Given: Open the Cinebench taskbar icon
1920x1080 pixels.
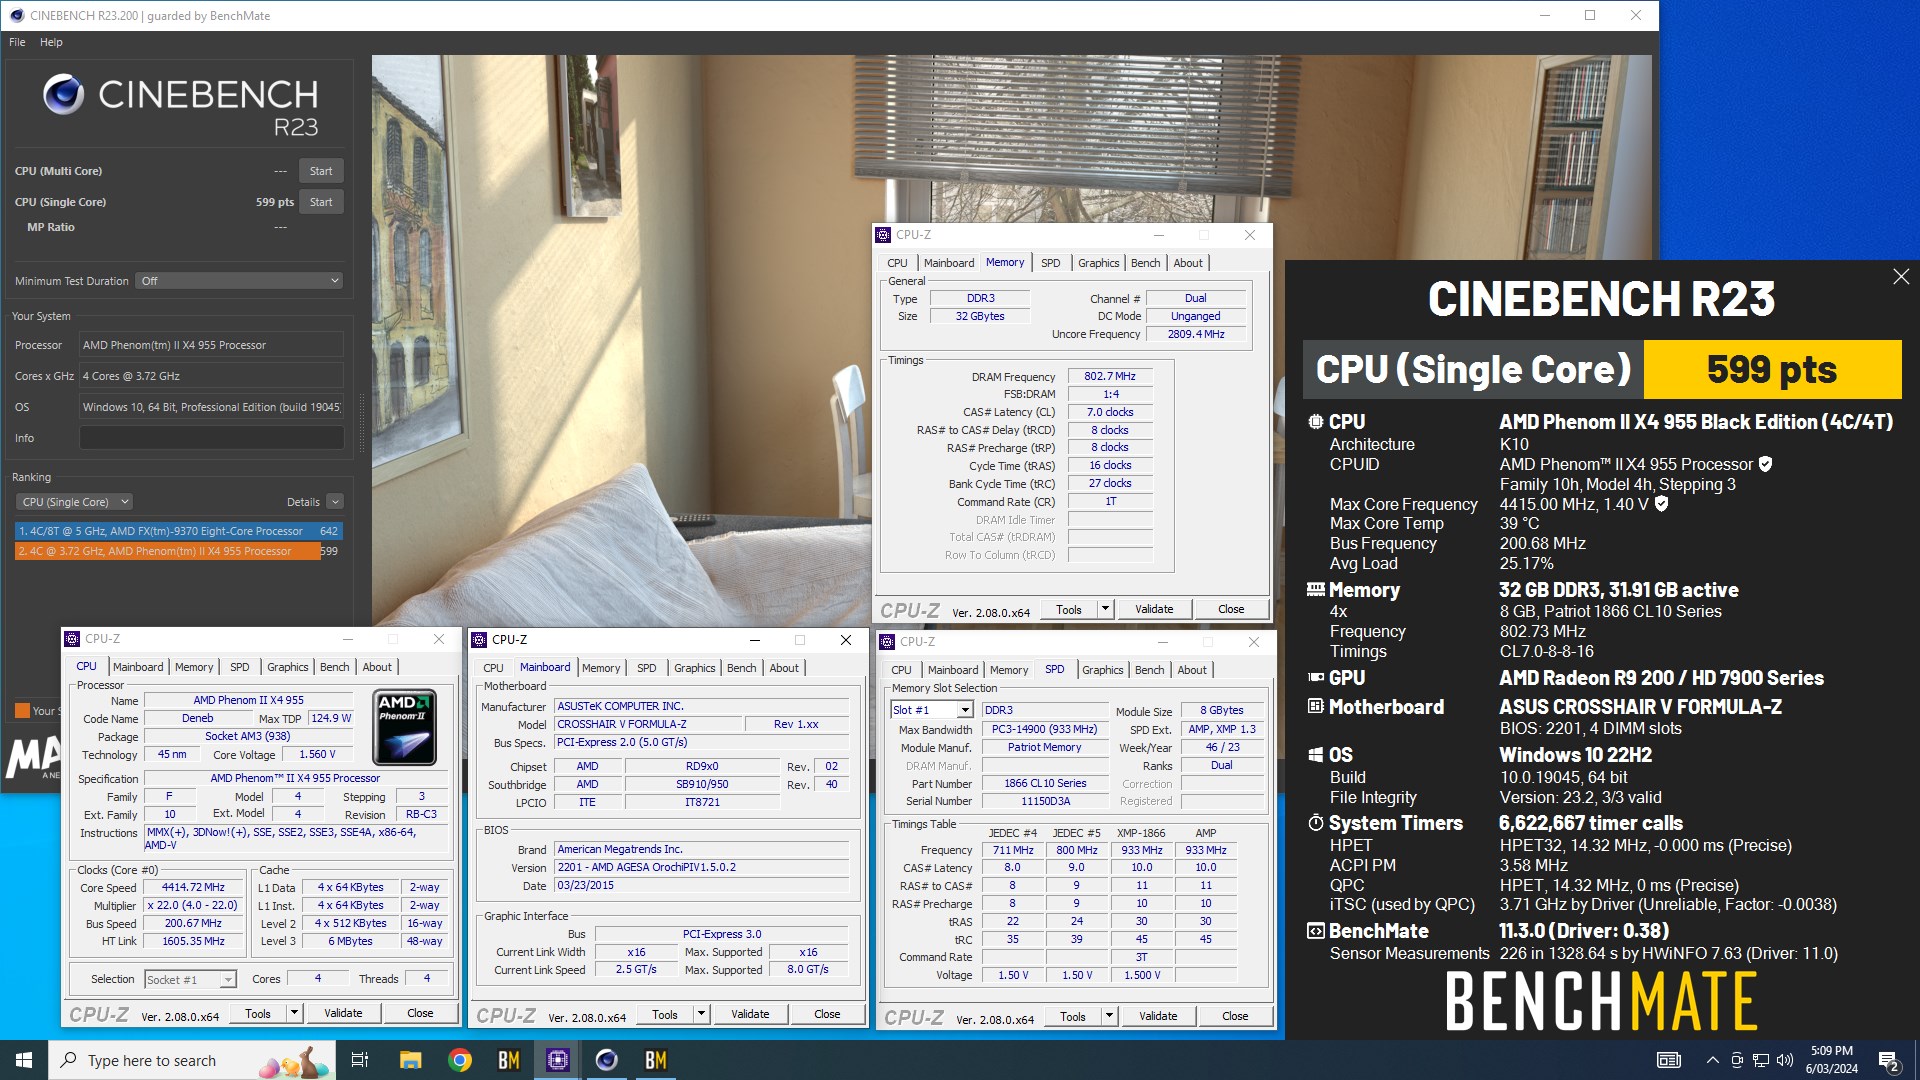Looking at the screenshot, I should 606,1060.
